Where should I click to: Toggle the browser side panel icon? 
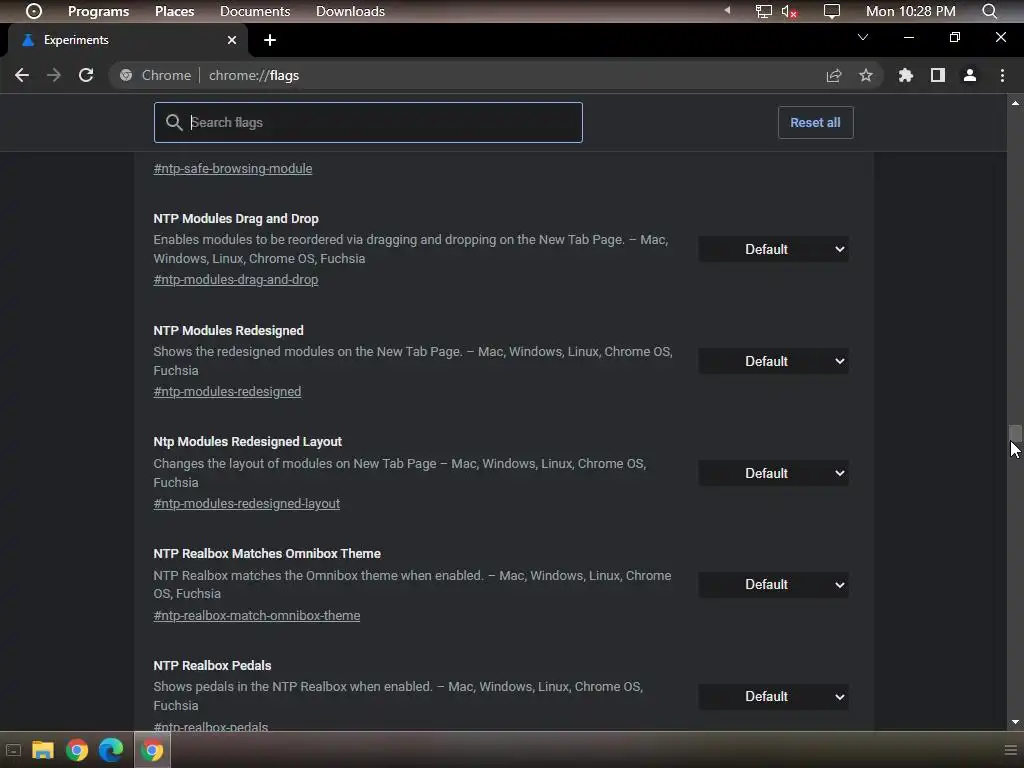coord(938,76)
